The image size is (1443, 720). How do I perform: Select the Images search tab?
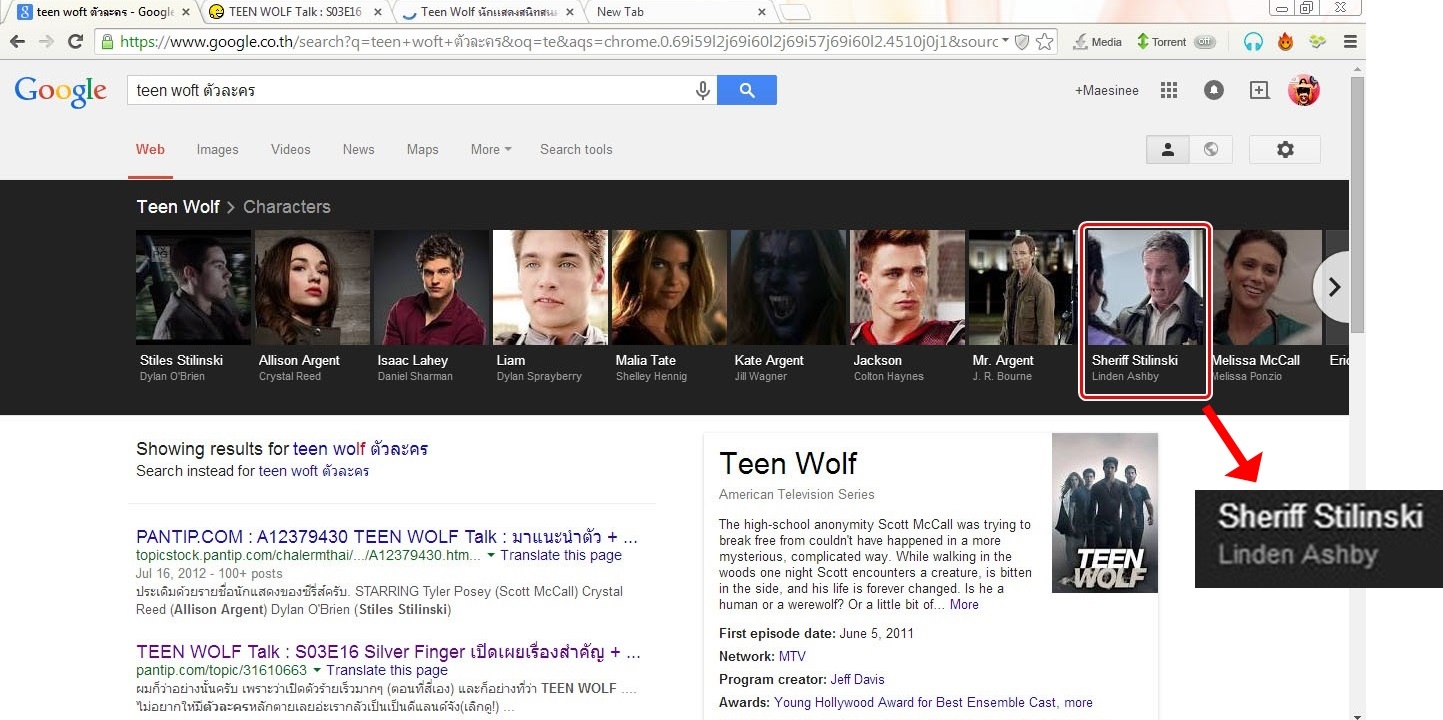point(217,149)
